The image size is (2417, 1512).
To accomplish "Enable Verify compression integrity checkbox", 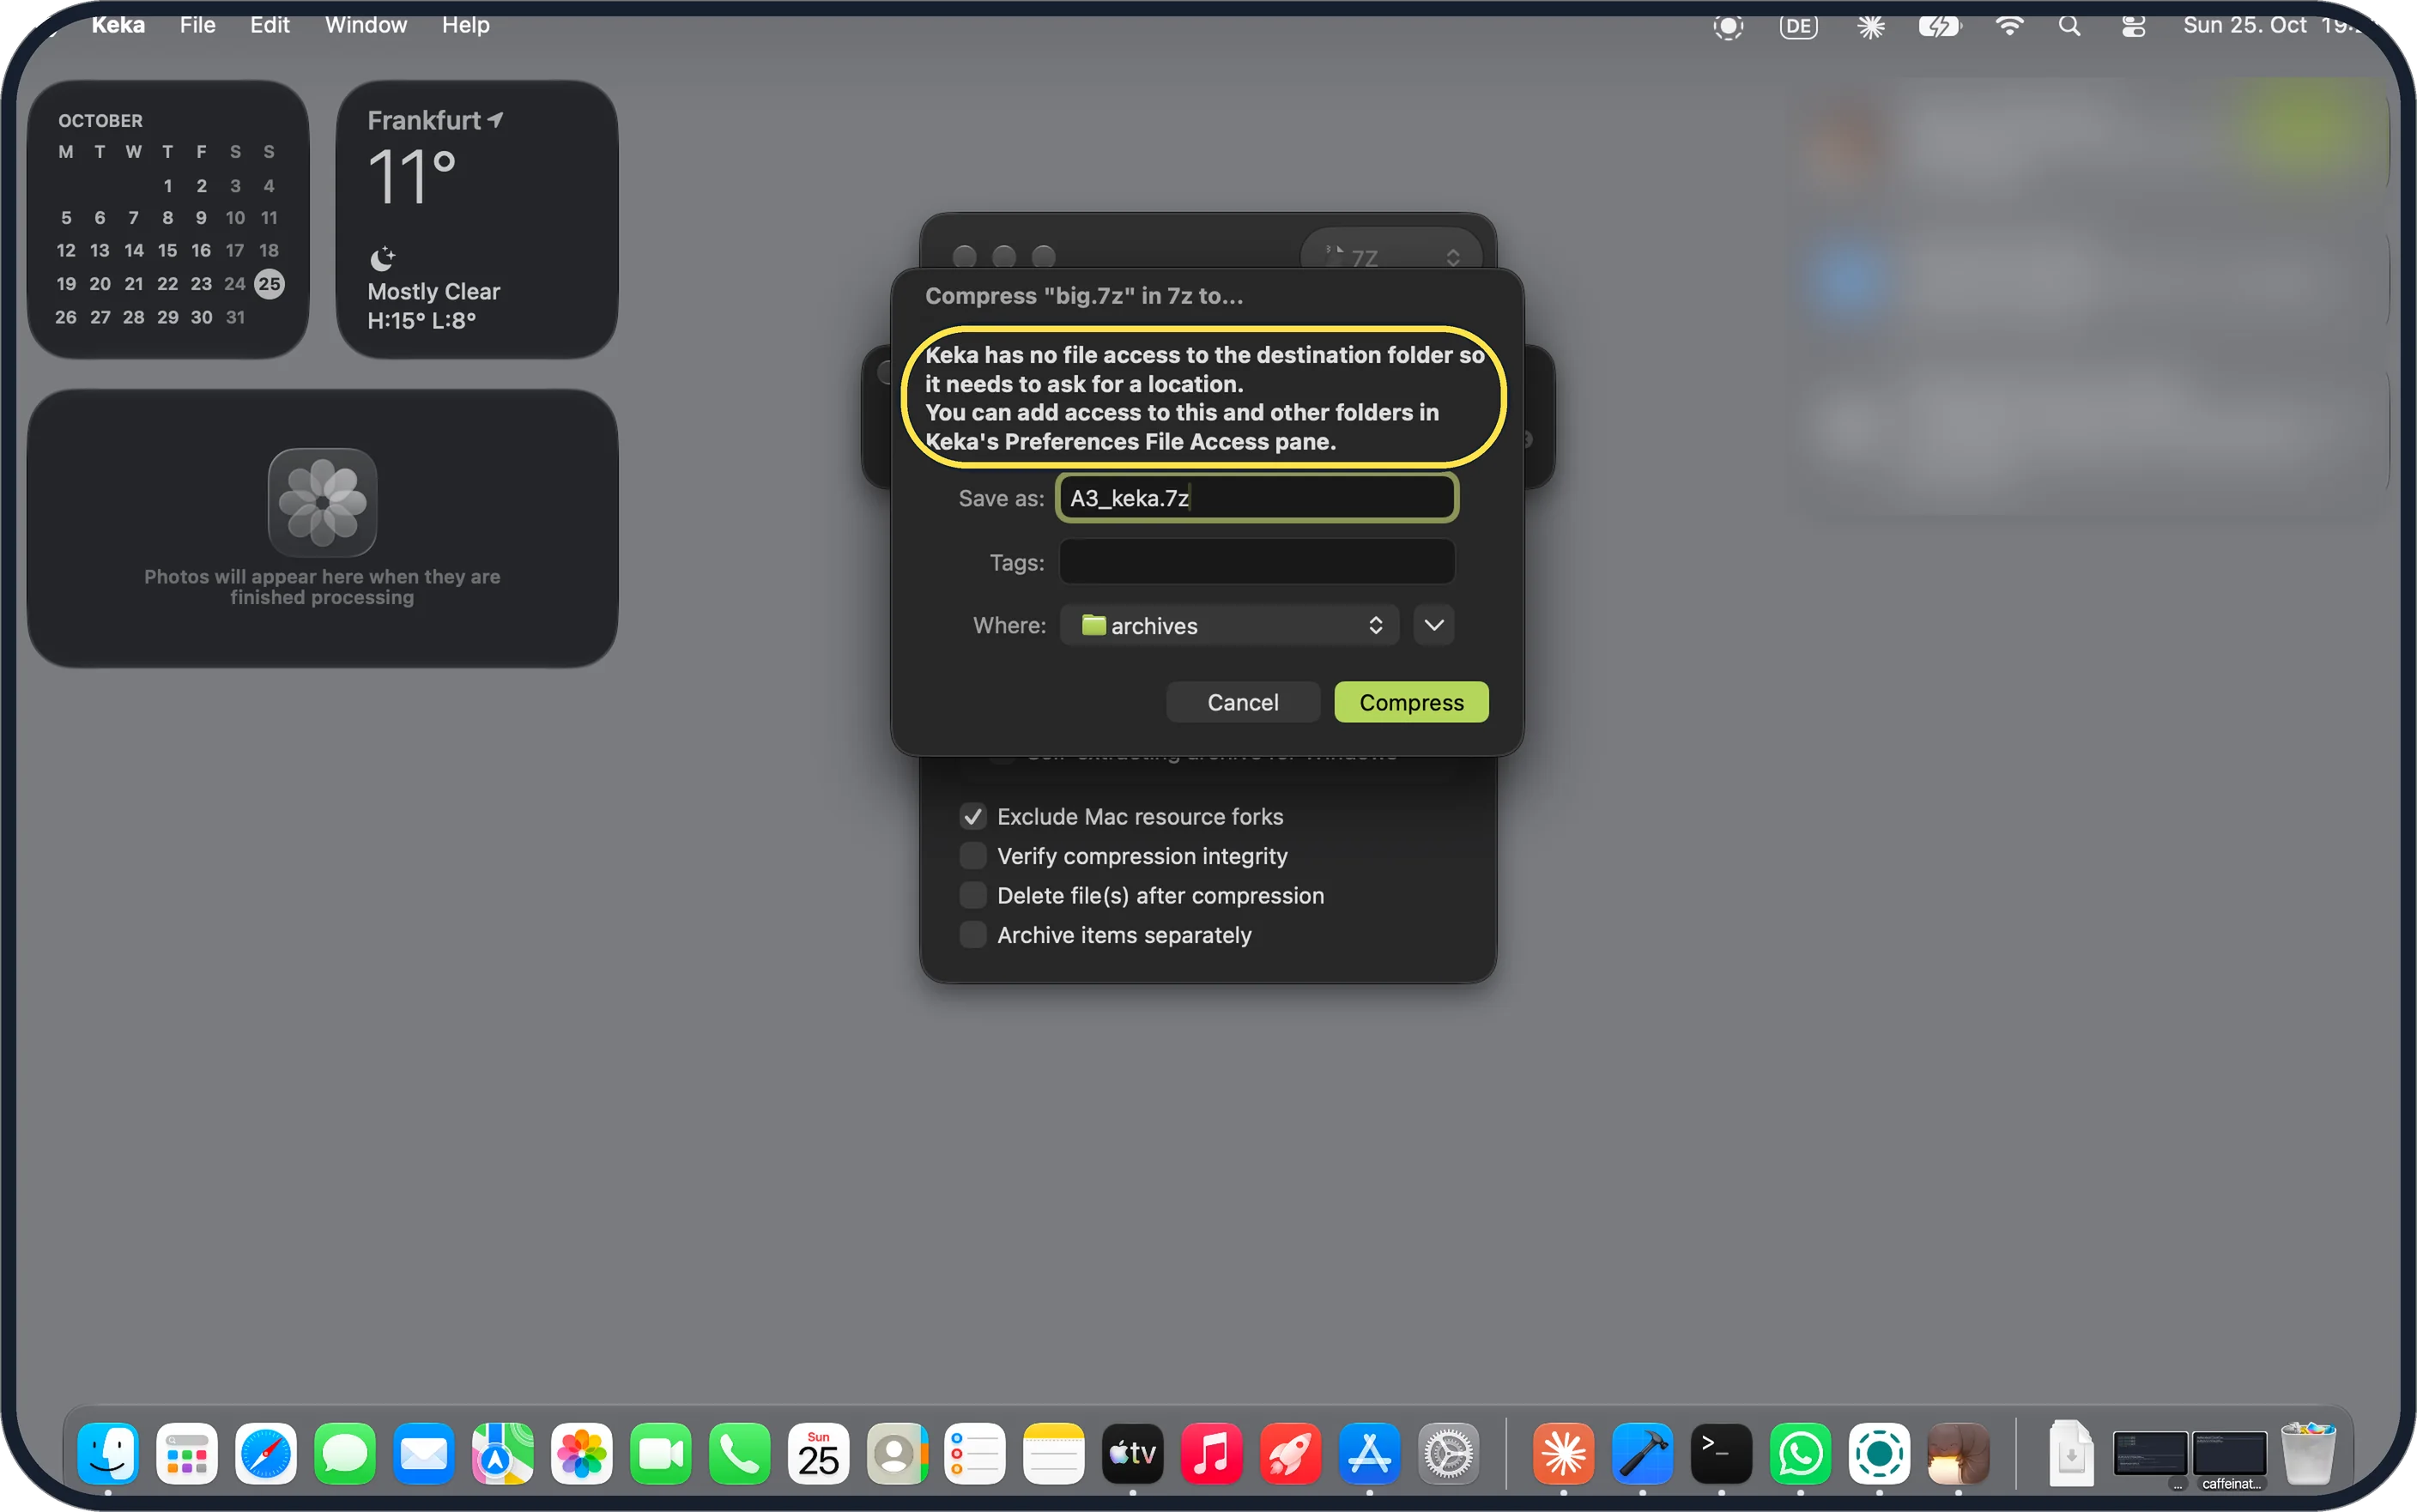I will [973, 856].
